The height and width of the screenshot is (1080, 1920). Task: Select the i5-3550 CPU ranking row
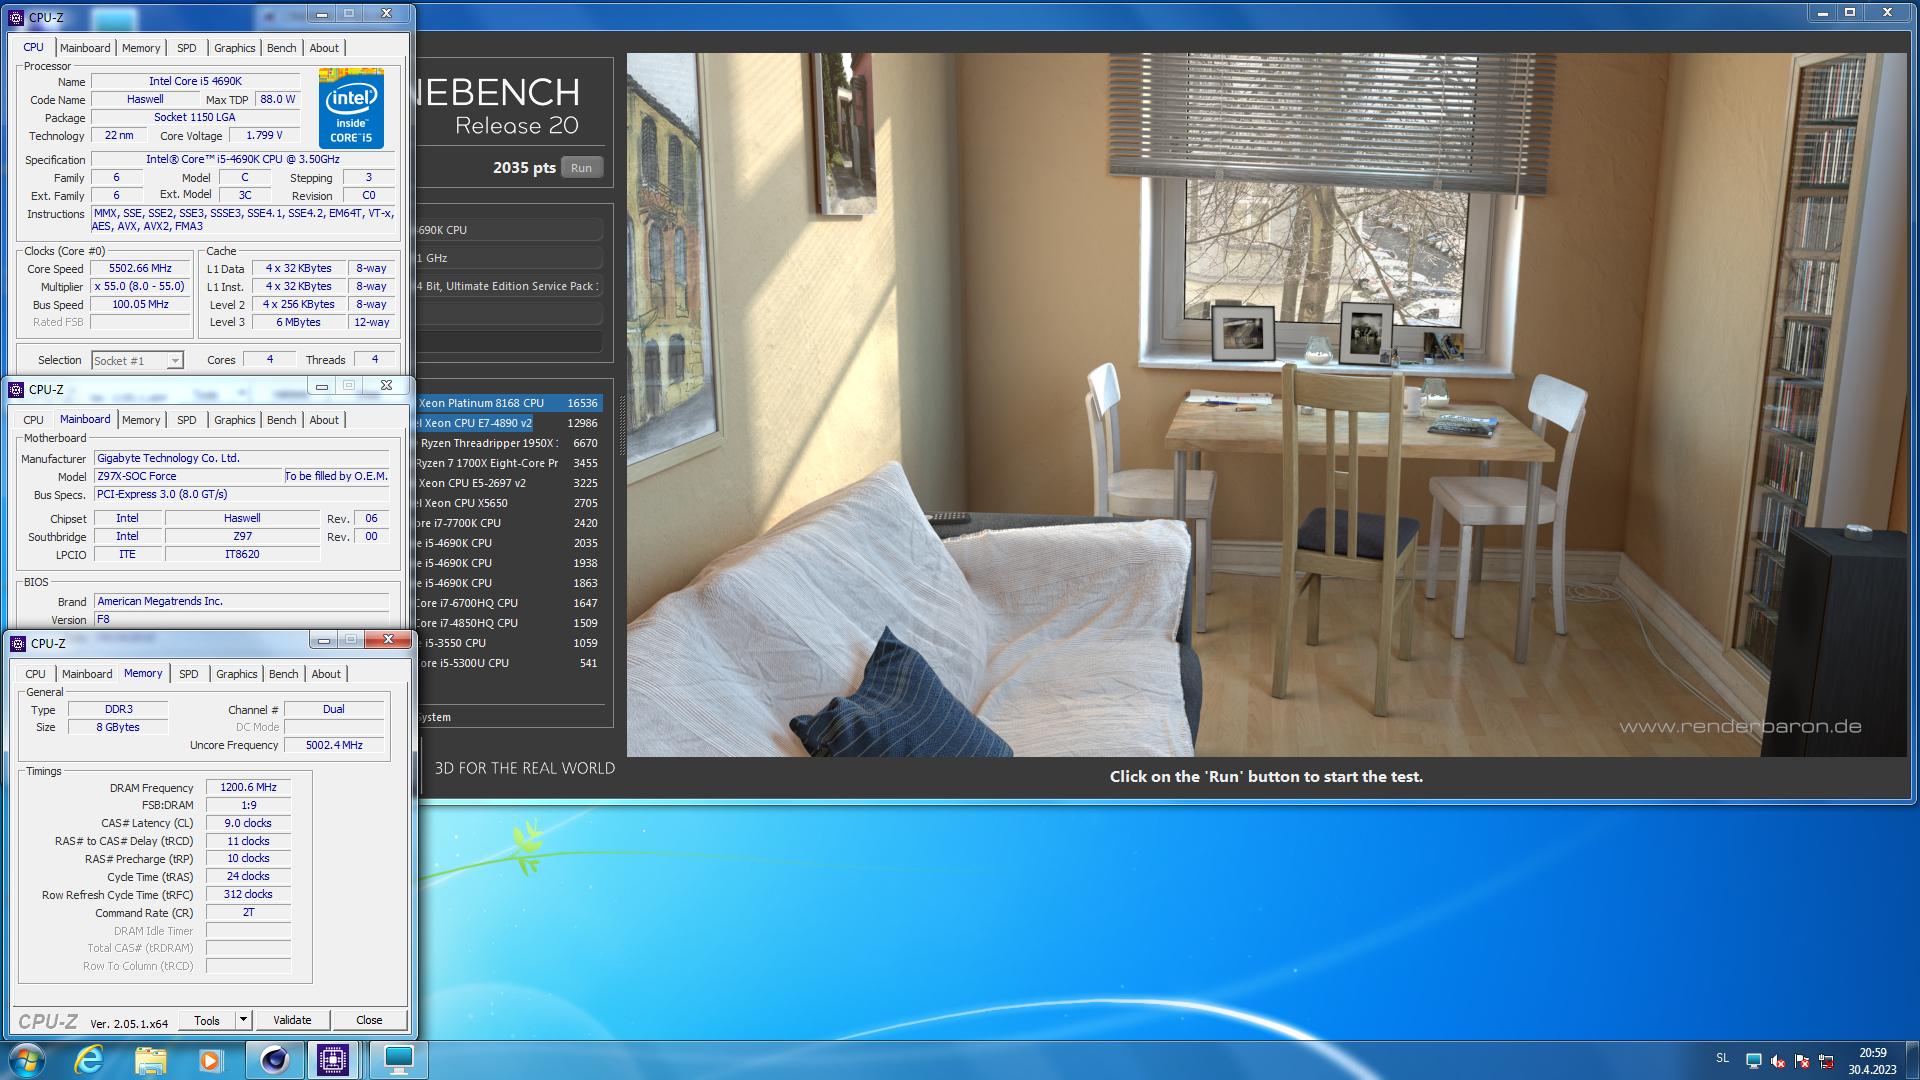click(x=509, y=643)
